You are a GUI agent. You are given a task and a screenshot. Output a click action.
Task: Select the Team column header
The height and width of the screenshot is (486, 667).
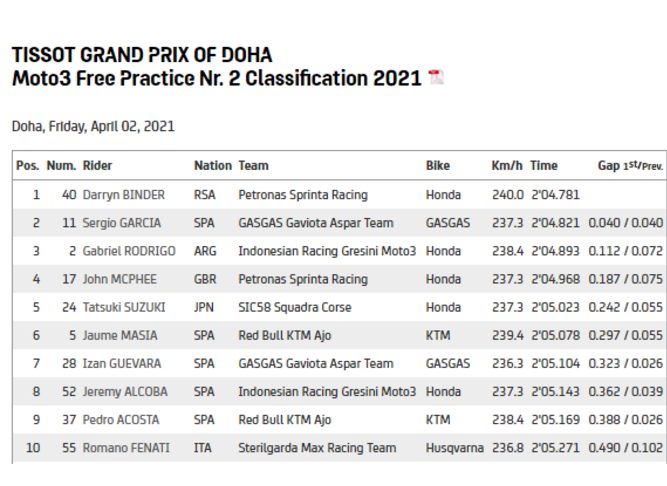(x=253, y=166)
